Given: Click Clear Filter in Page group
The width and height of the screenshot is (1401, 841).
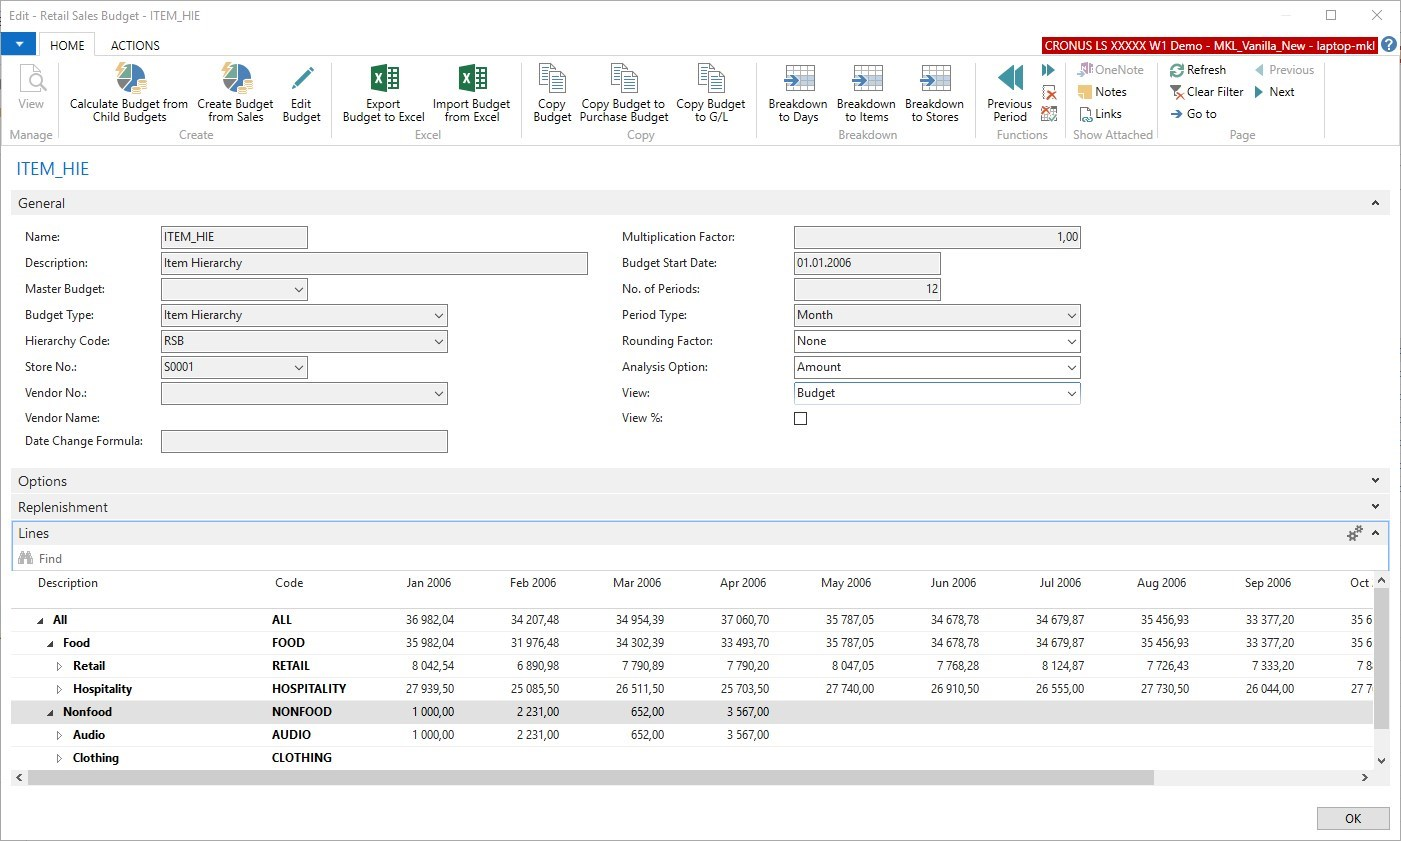Looking at the screenshot, I should click(1206, 92).
